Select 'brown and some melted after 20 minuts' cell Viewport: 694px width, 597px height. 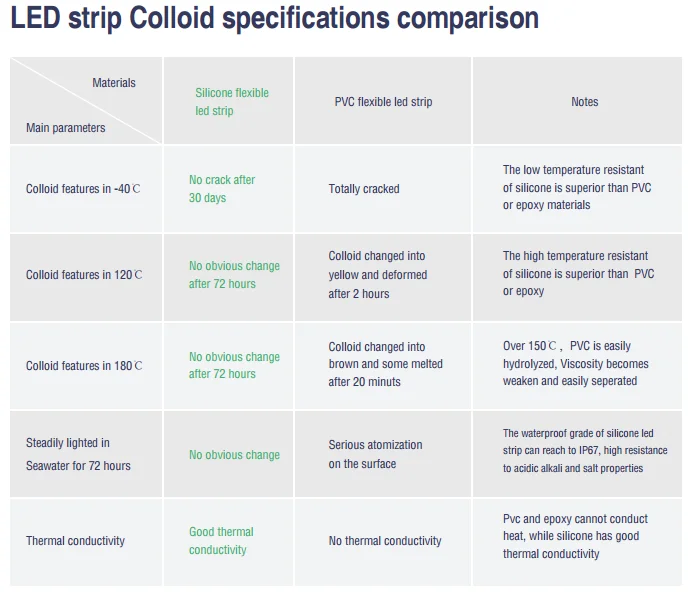385,364
